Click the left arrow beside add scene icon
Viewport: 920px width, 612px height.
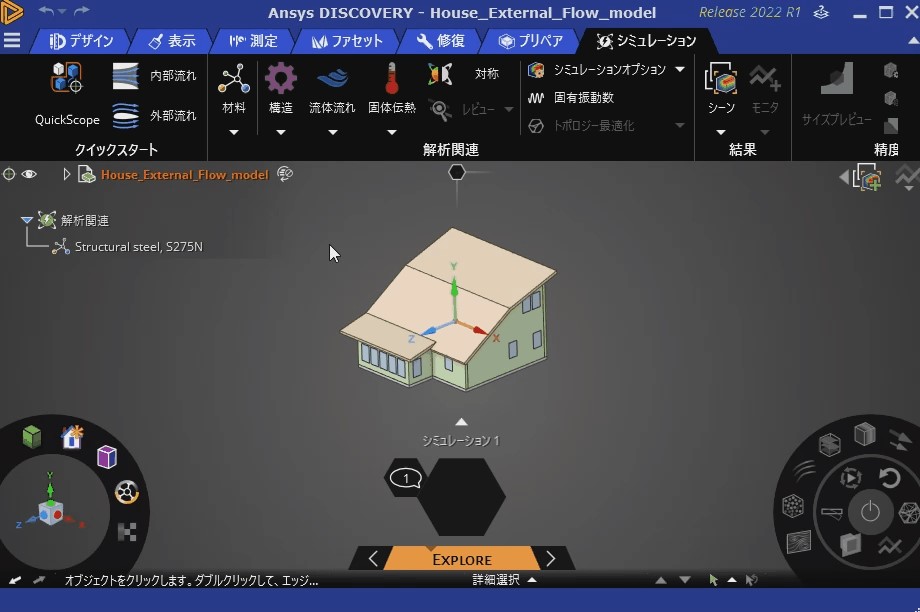tap(844, 177)
